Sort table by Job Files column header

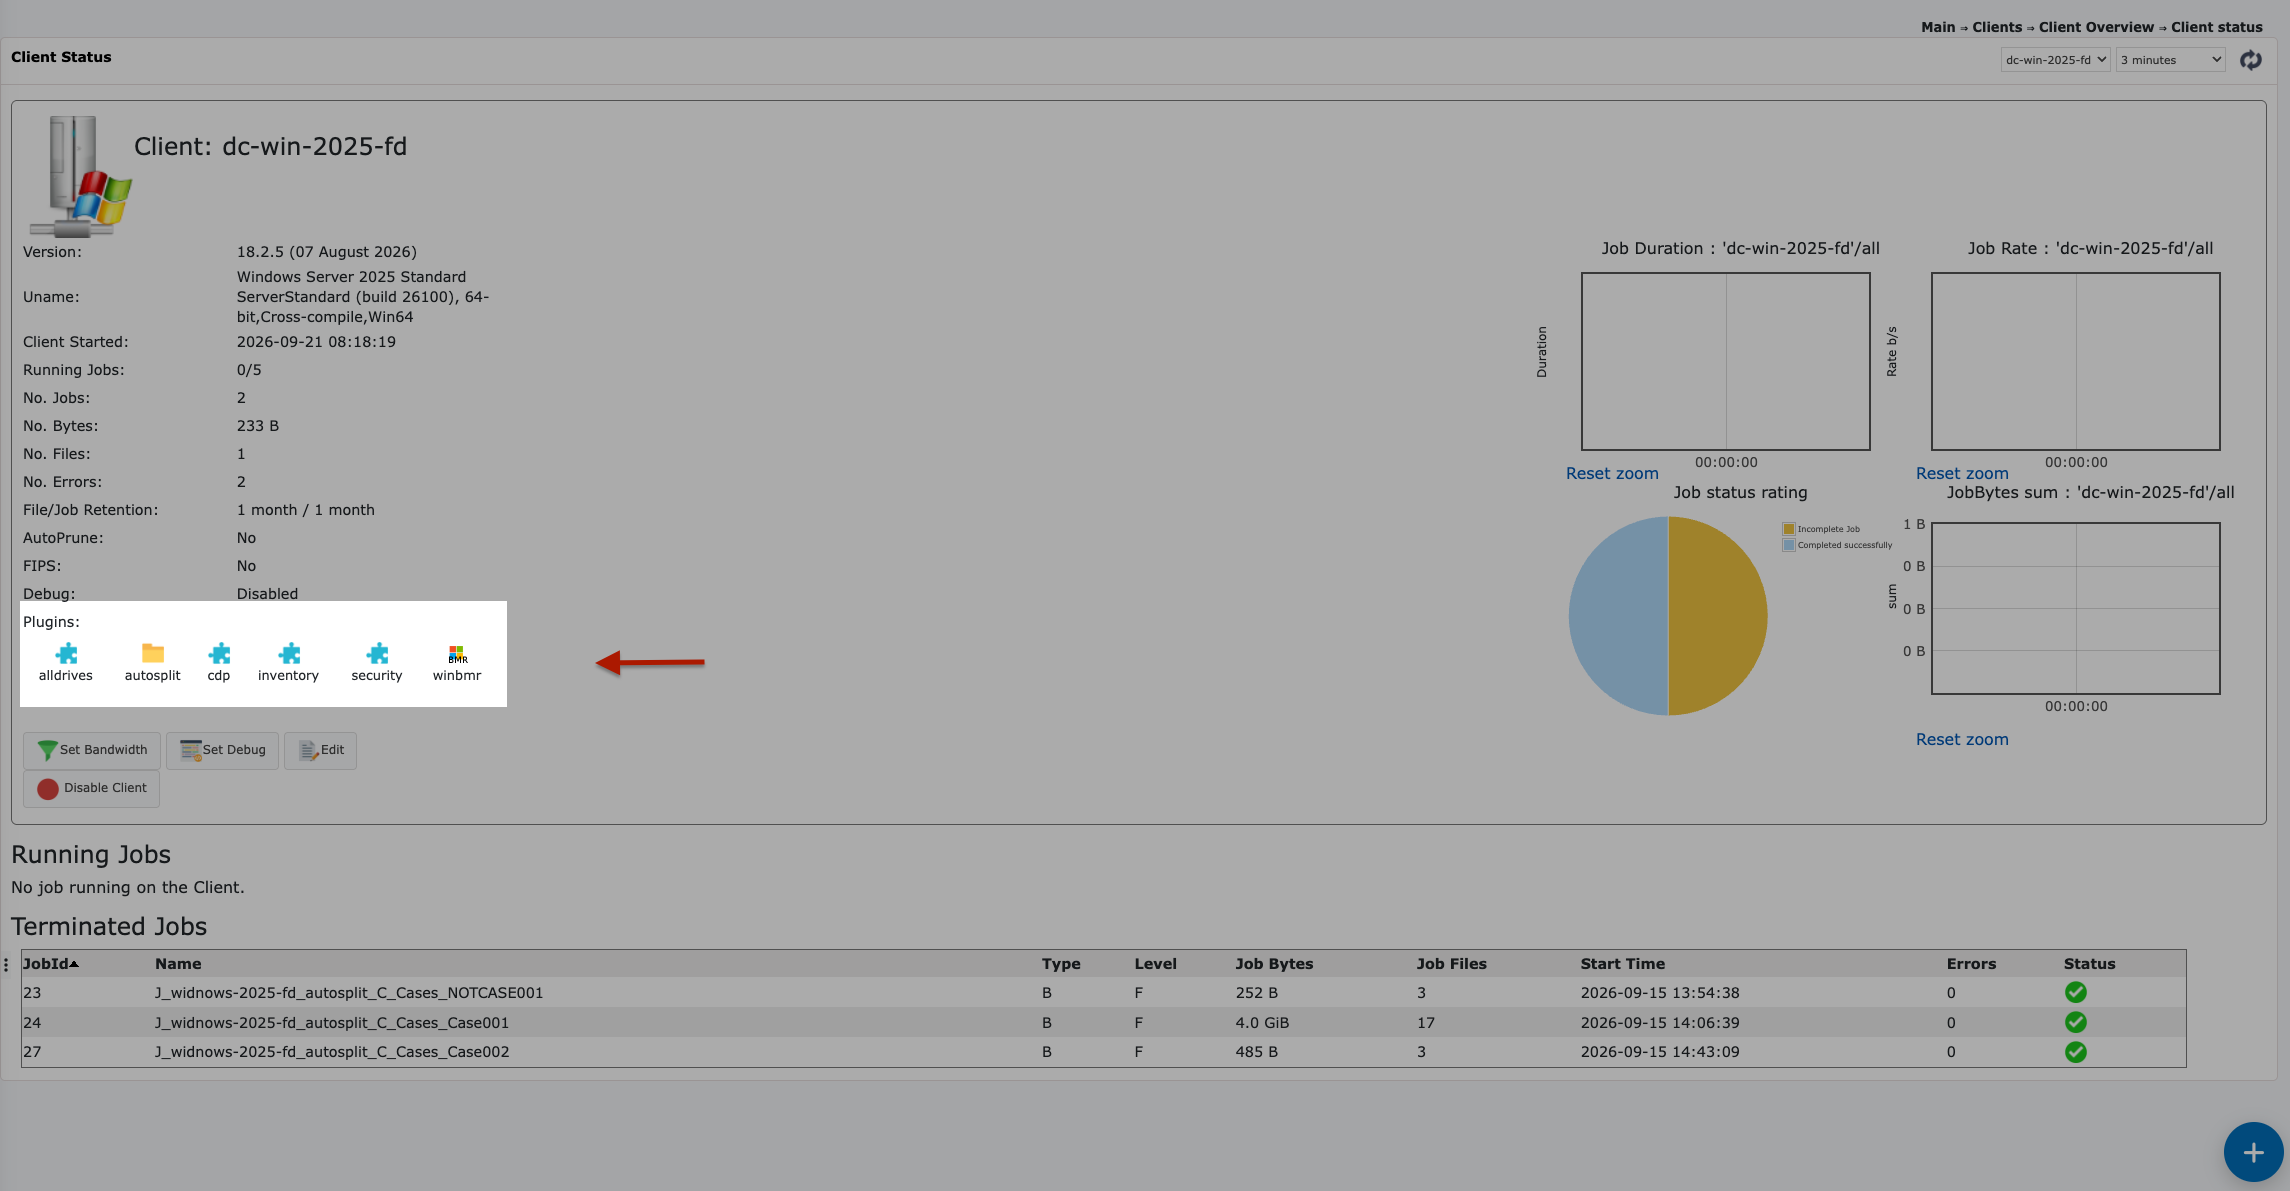1451,964
